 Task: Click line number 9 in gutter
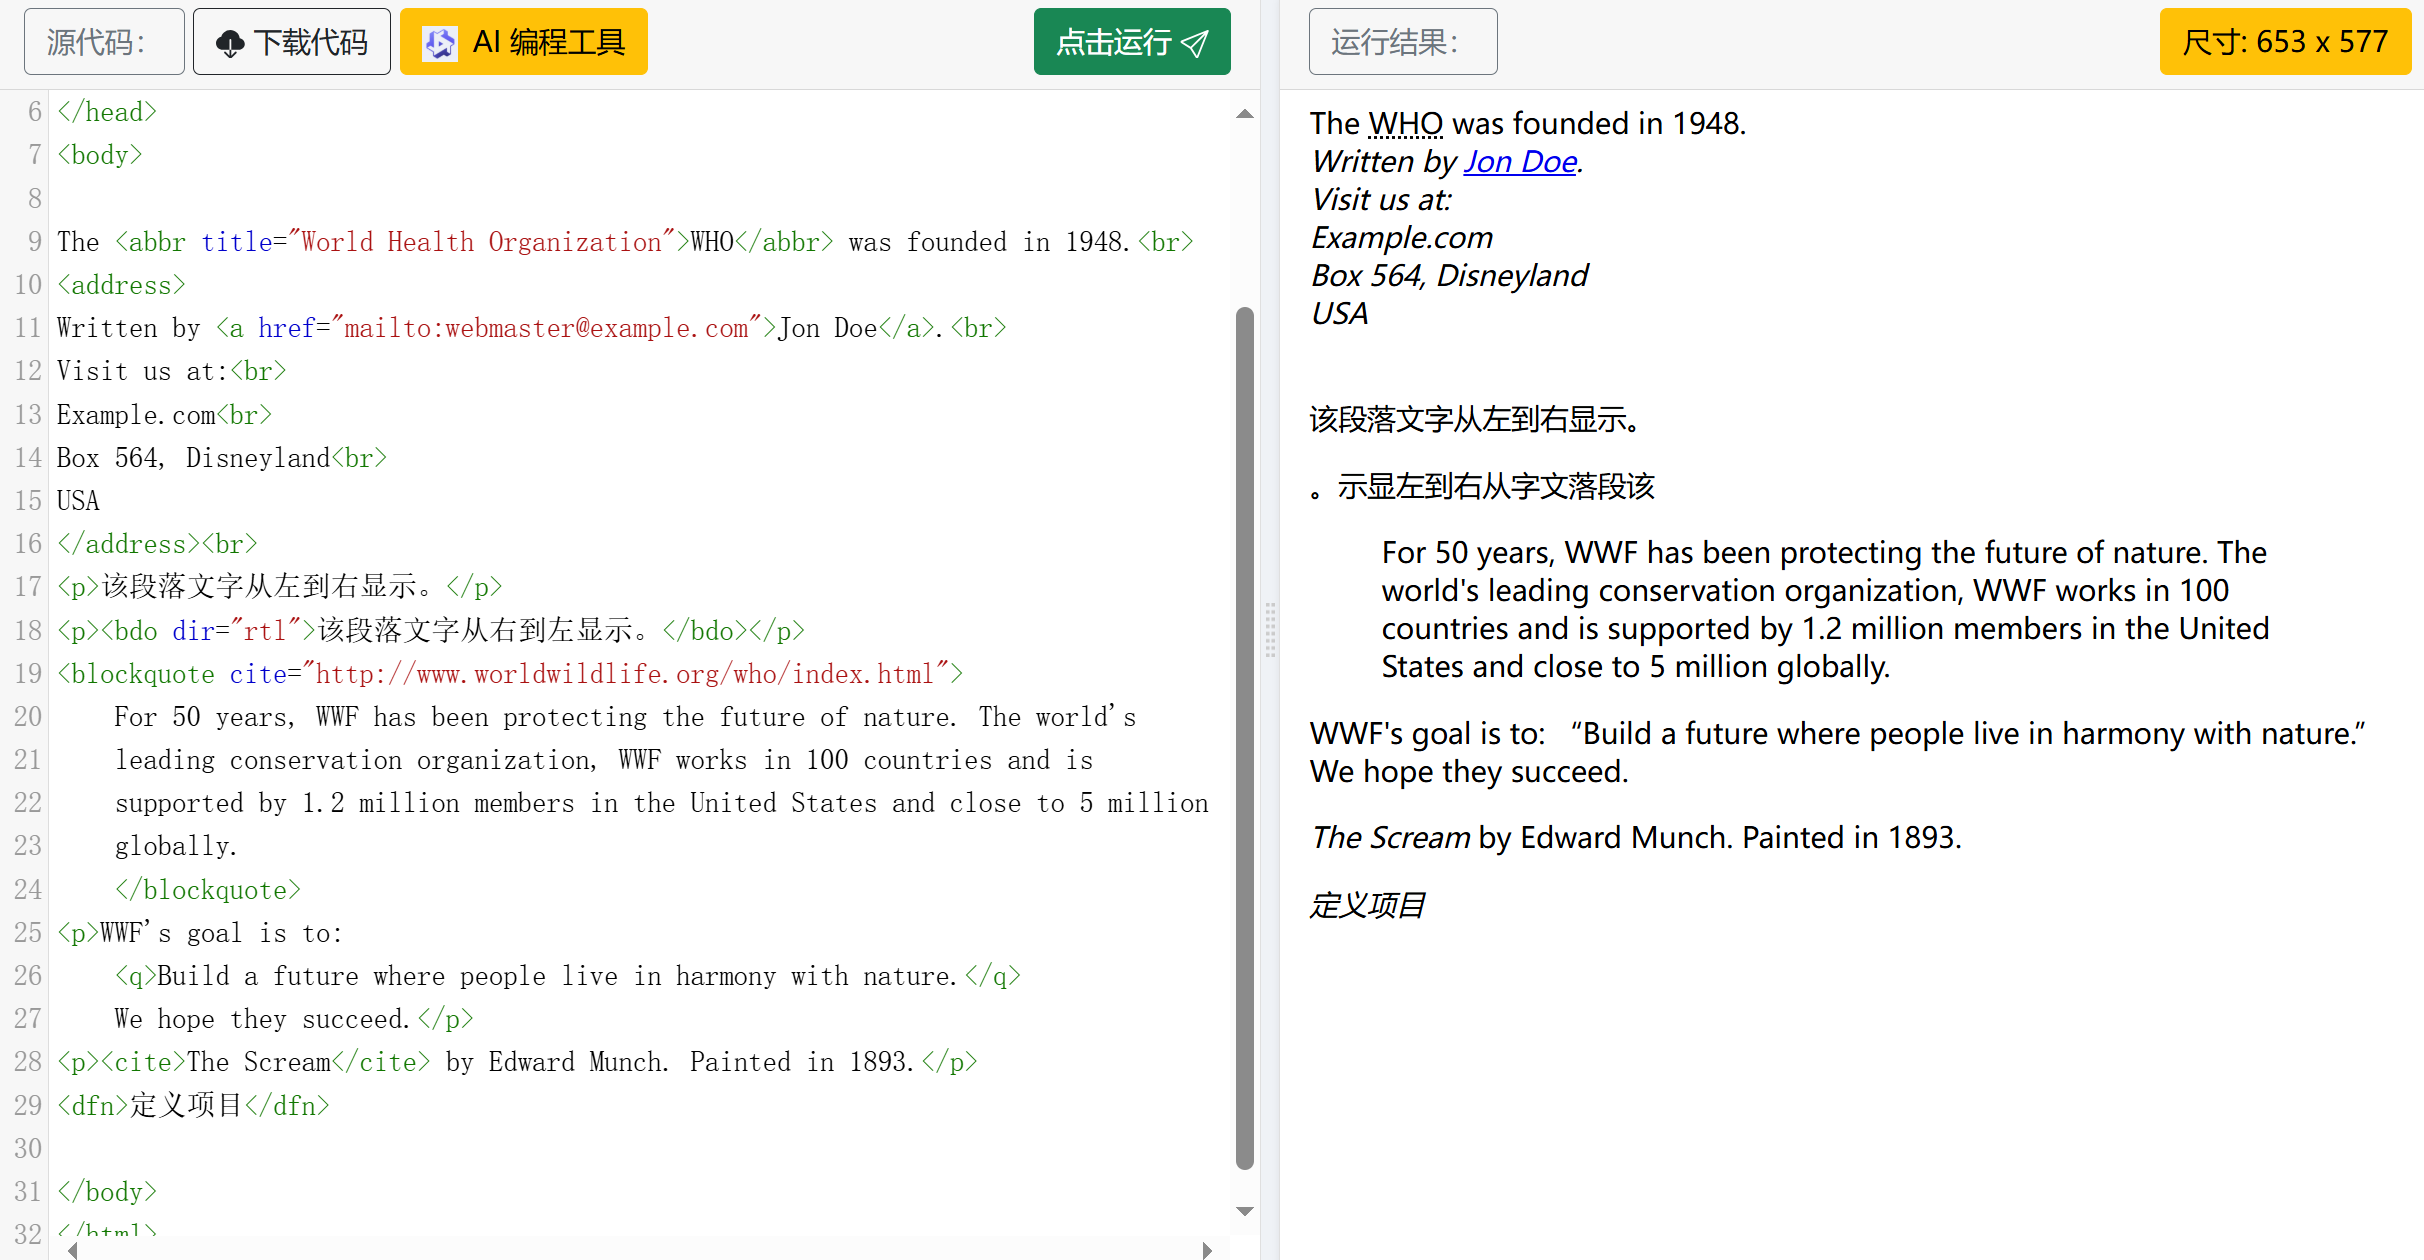tap(34, 242)
